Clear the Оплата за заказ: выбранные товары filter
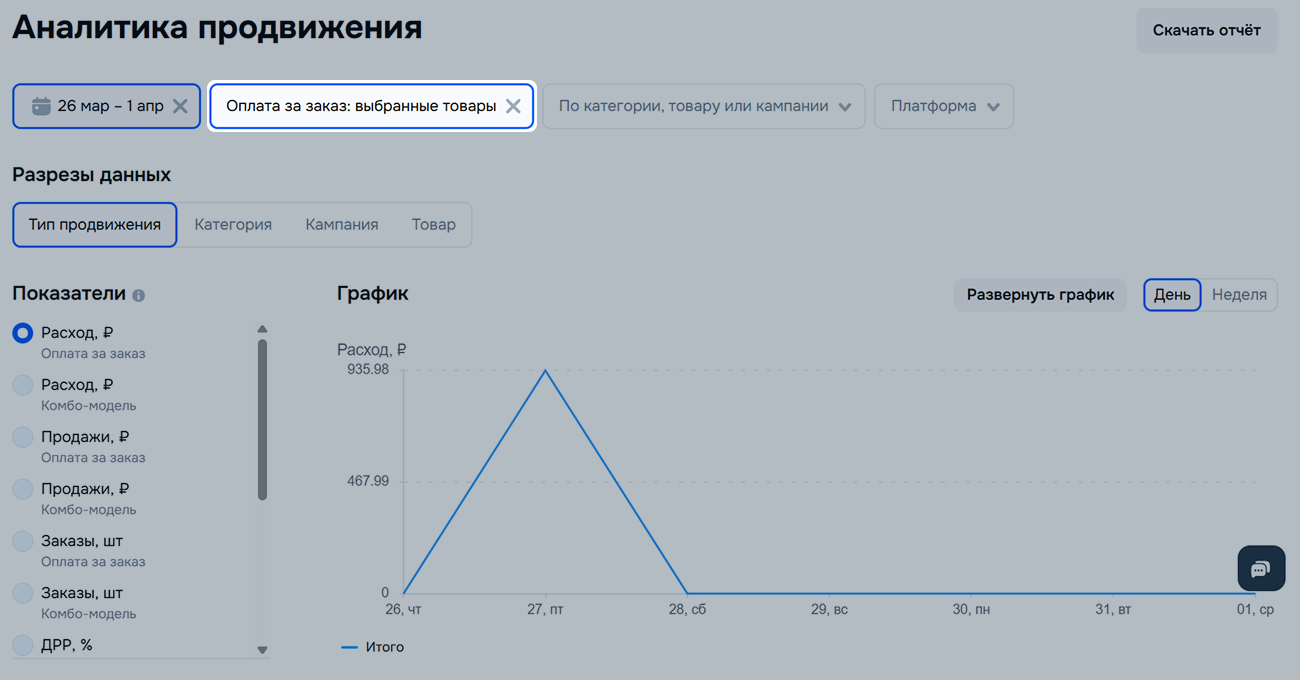Image resolution: width=1300 pixels, height=680 pixels. pos(513,106)
